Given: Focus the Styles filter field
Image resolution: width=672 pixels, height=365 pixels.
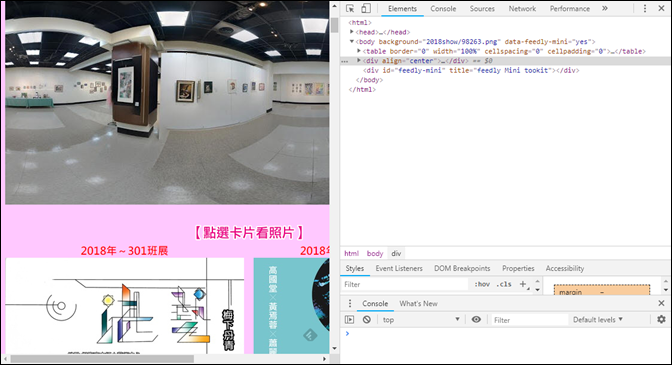Looking at the screenshot, I should [404, 284].
